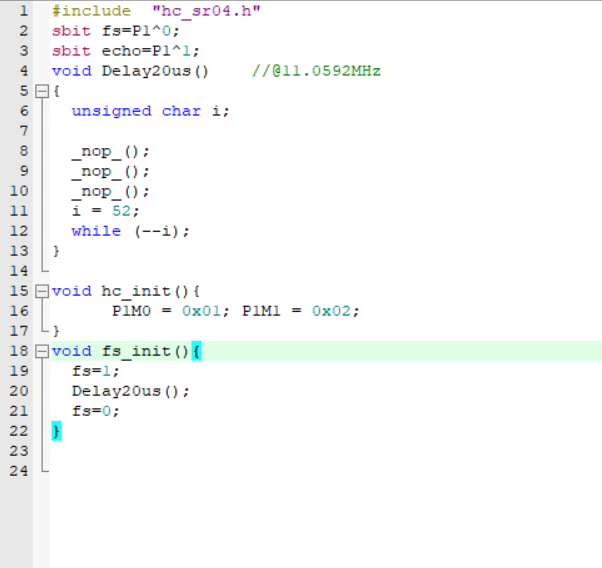
Task: Click the closing brace on line 13
Action: (56, 251)
